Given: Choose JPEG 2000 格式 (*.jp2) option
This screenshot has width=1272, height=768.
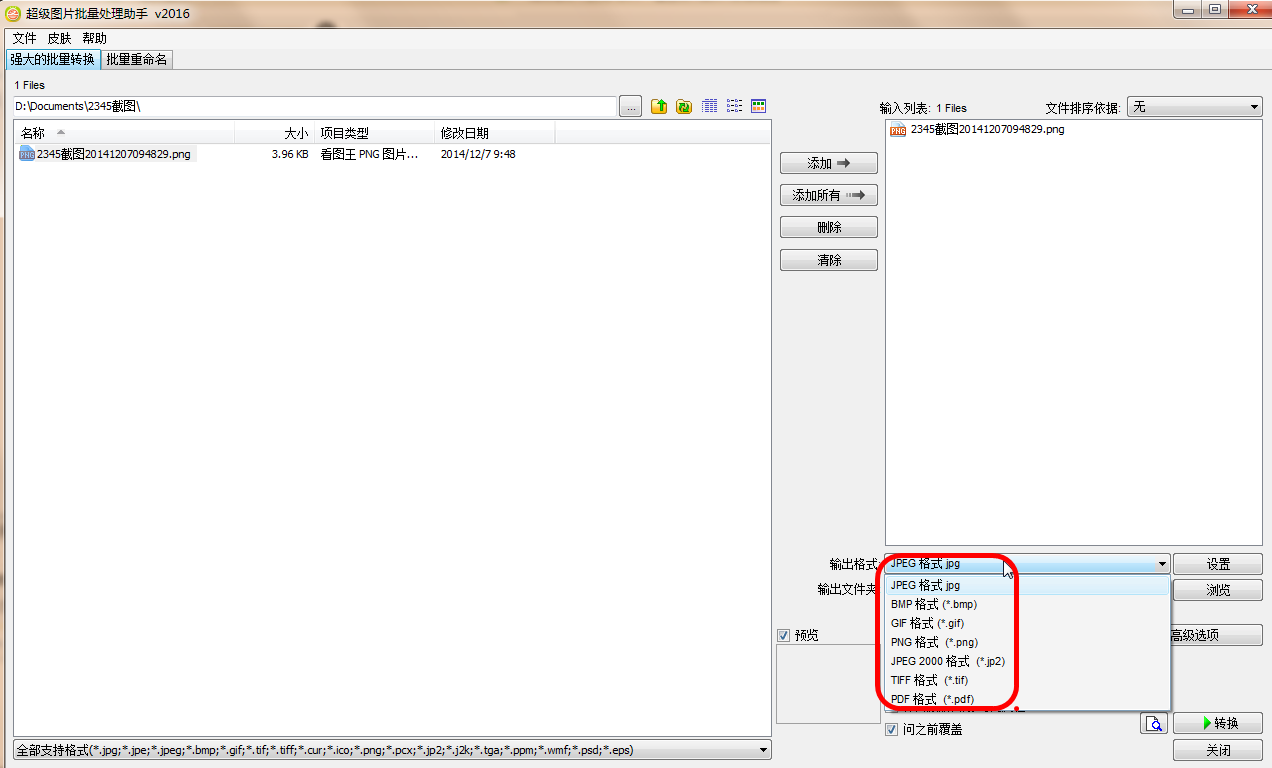Looking at the screenshot, I should tap(1027, 661).
